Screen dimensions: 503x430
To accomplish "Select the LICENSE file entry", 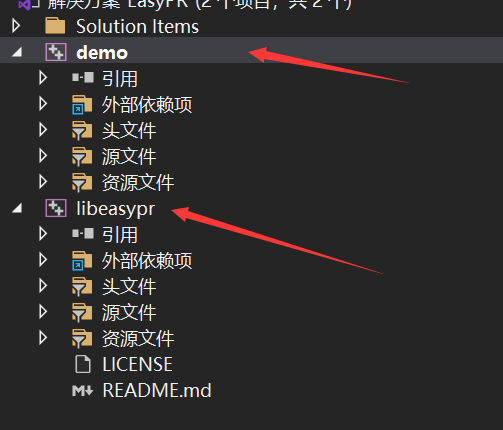I will coord(137,364).
